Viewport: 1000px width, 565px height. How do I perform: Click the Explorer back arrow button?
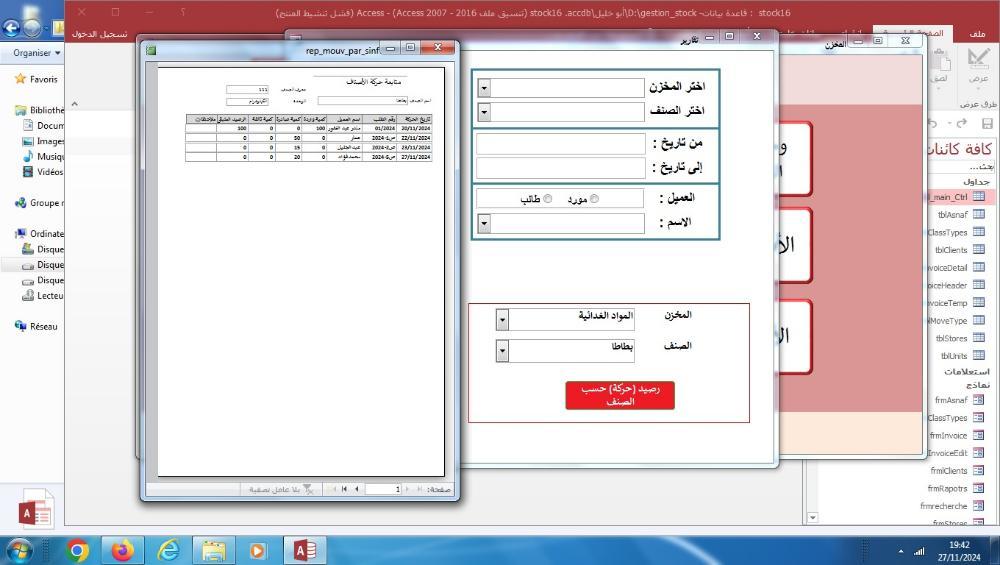11,27
